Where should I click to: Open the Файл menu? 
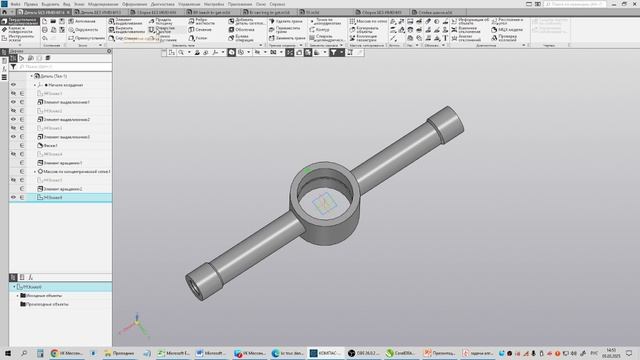click(x=15, y=4)
